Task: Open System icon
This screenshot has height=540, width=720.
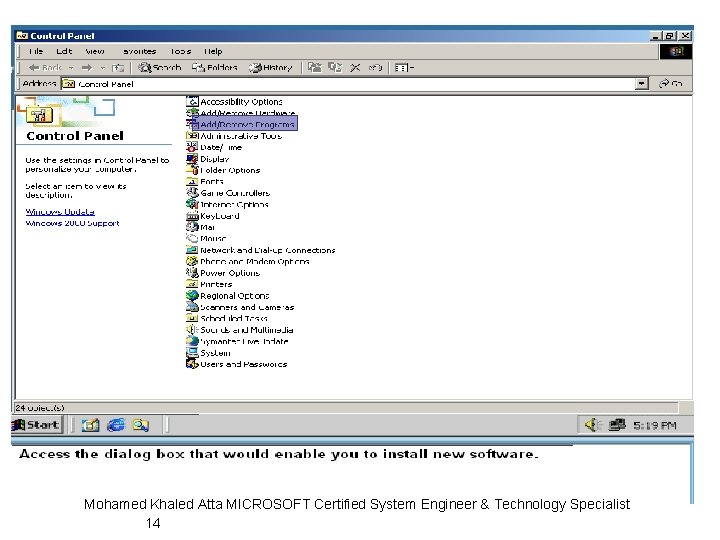Action: [192, 353]
